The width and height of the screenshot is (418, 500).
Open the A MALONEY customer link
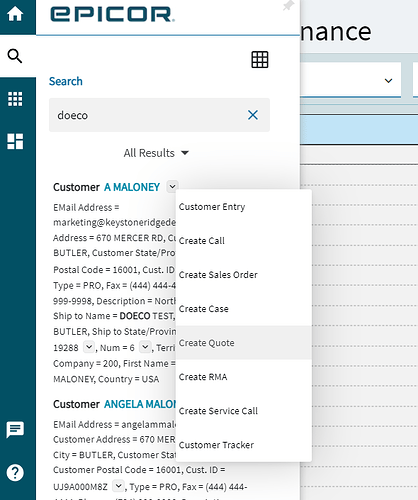(x=132, y=187)
